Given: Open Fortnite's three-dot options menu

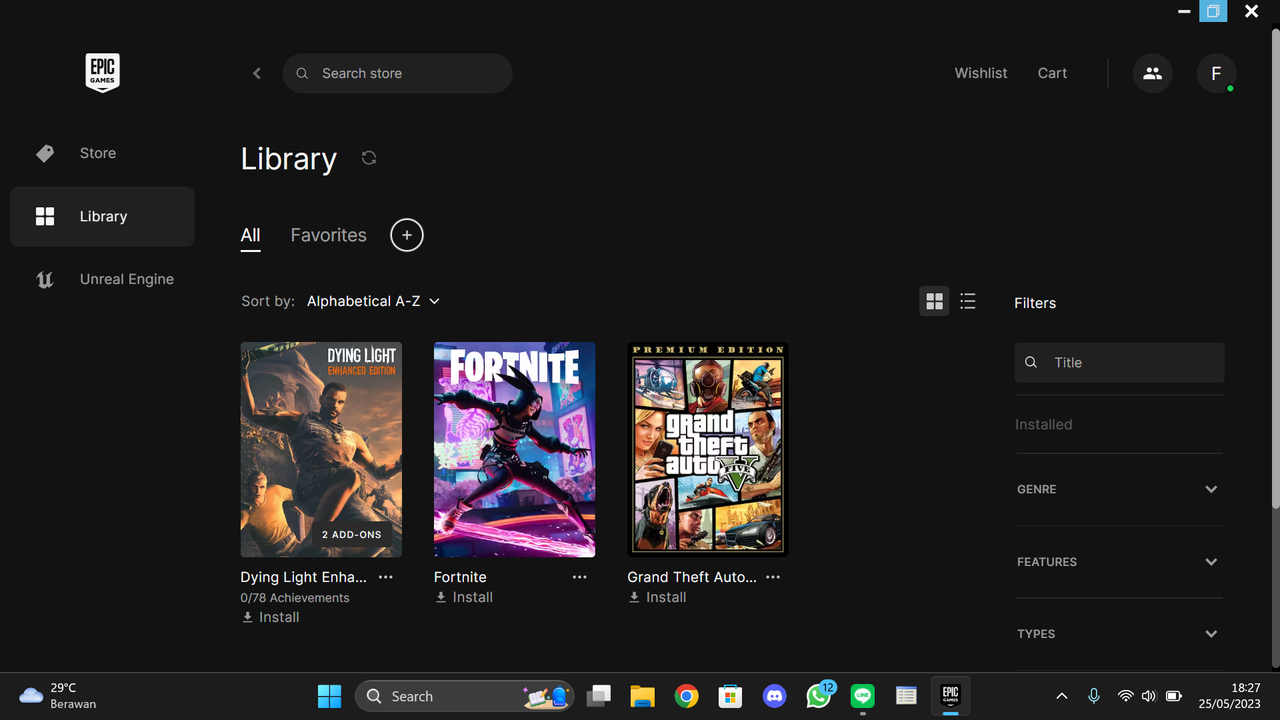Looking at the screenshot, I should (579, 577).
